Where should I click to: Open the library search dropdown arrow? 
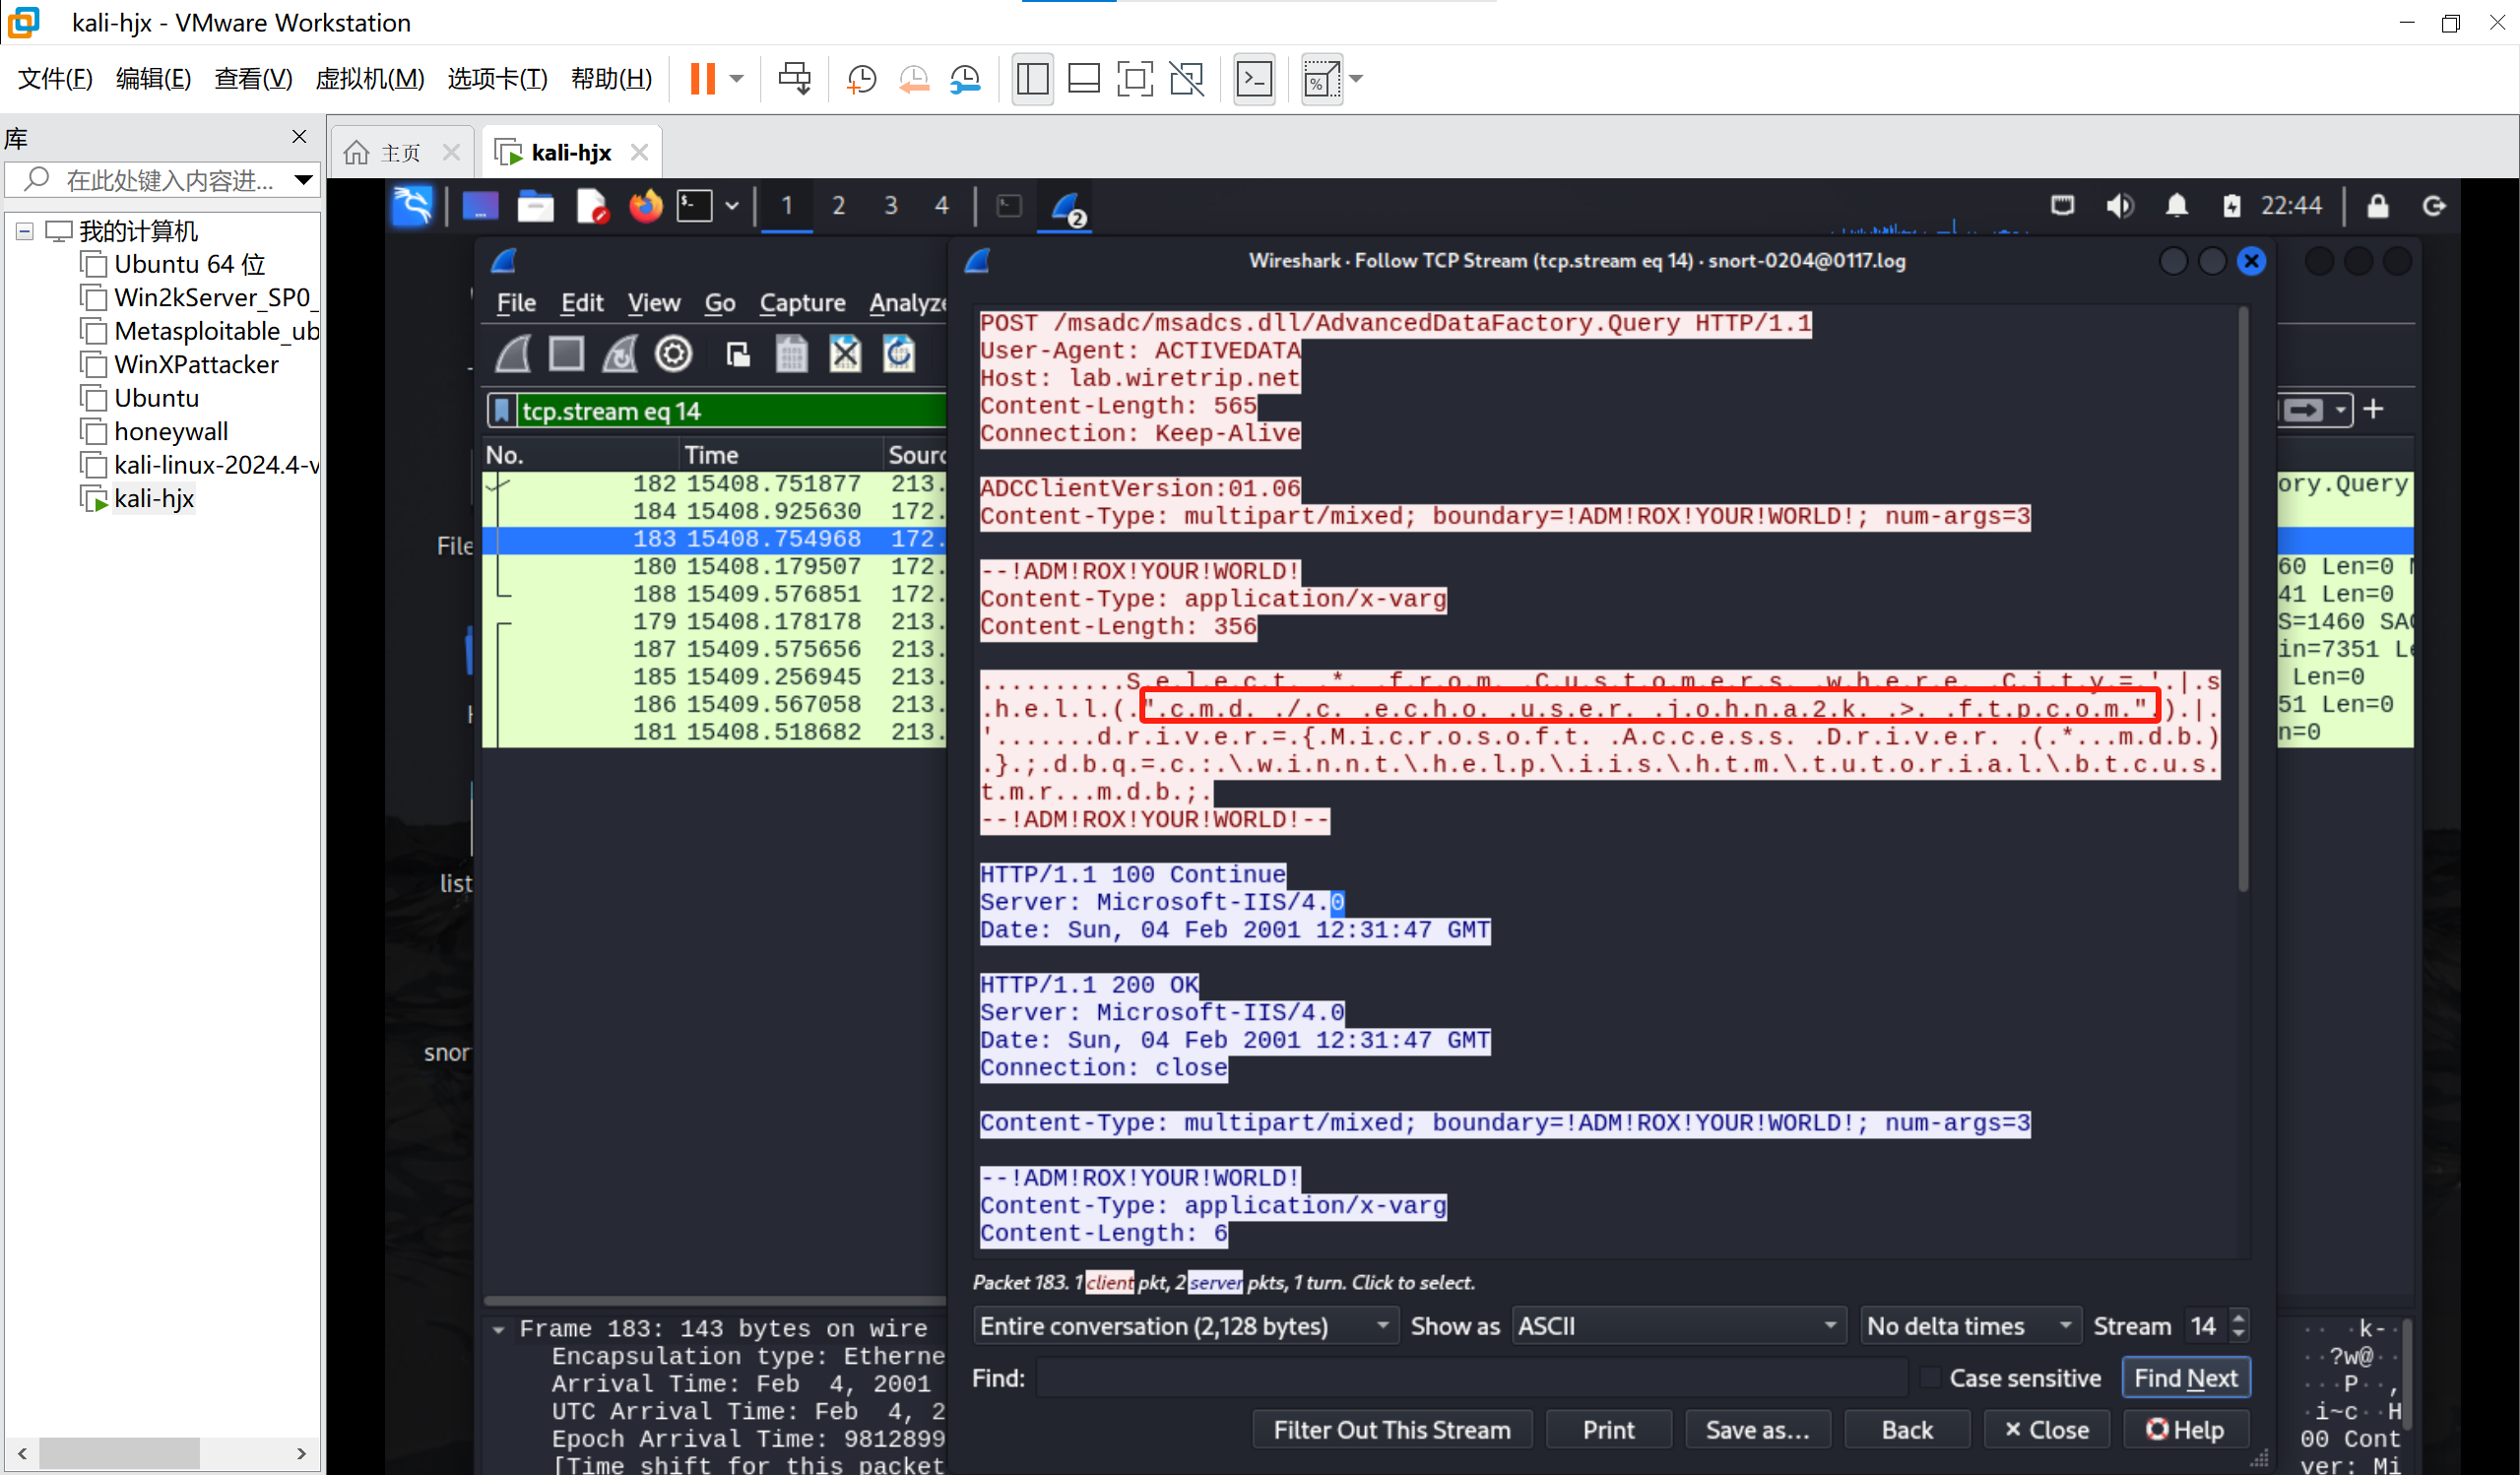coord(303,180)
